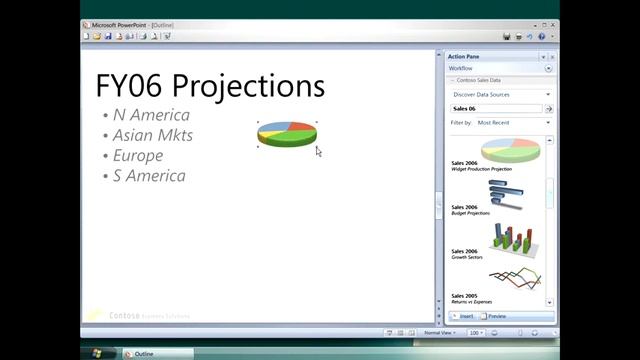Click the Outline taskbar button
640x360 pixels.
(x=158, y=354)
